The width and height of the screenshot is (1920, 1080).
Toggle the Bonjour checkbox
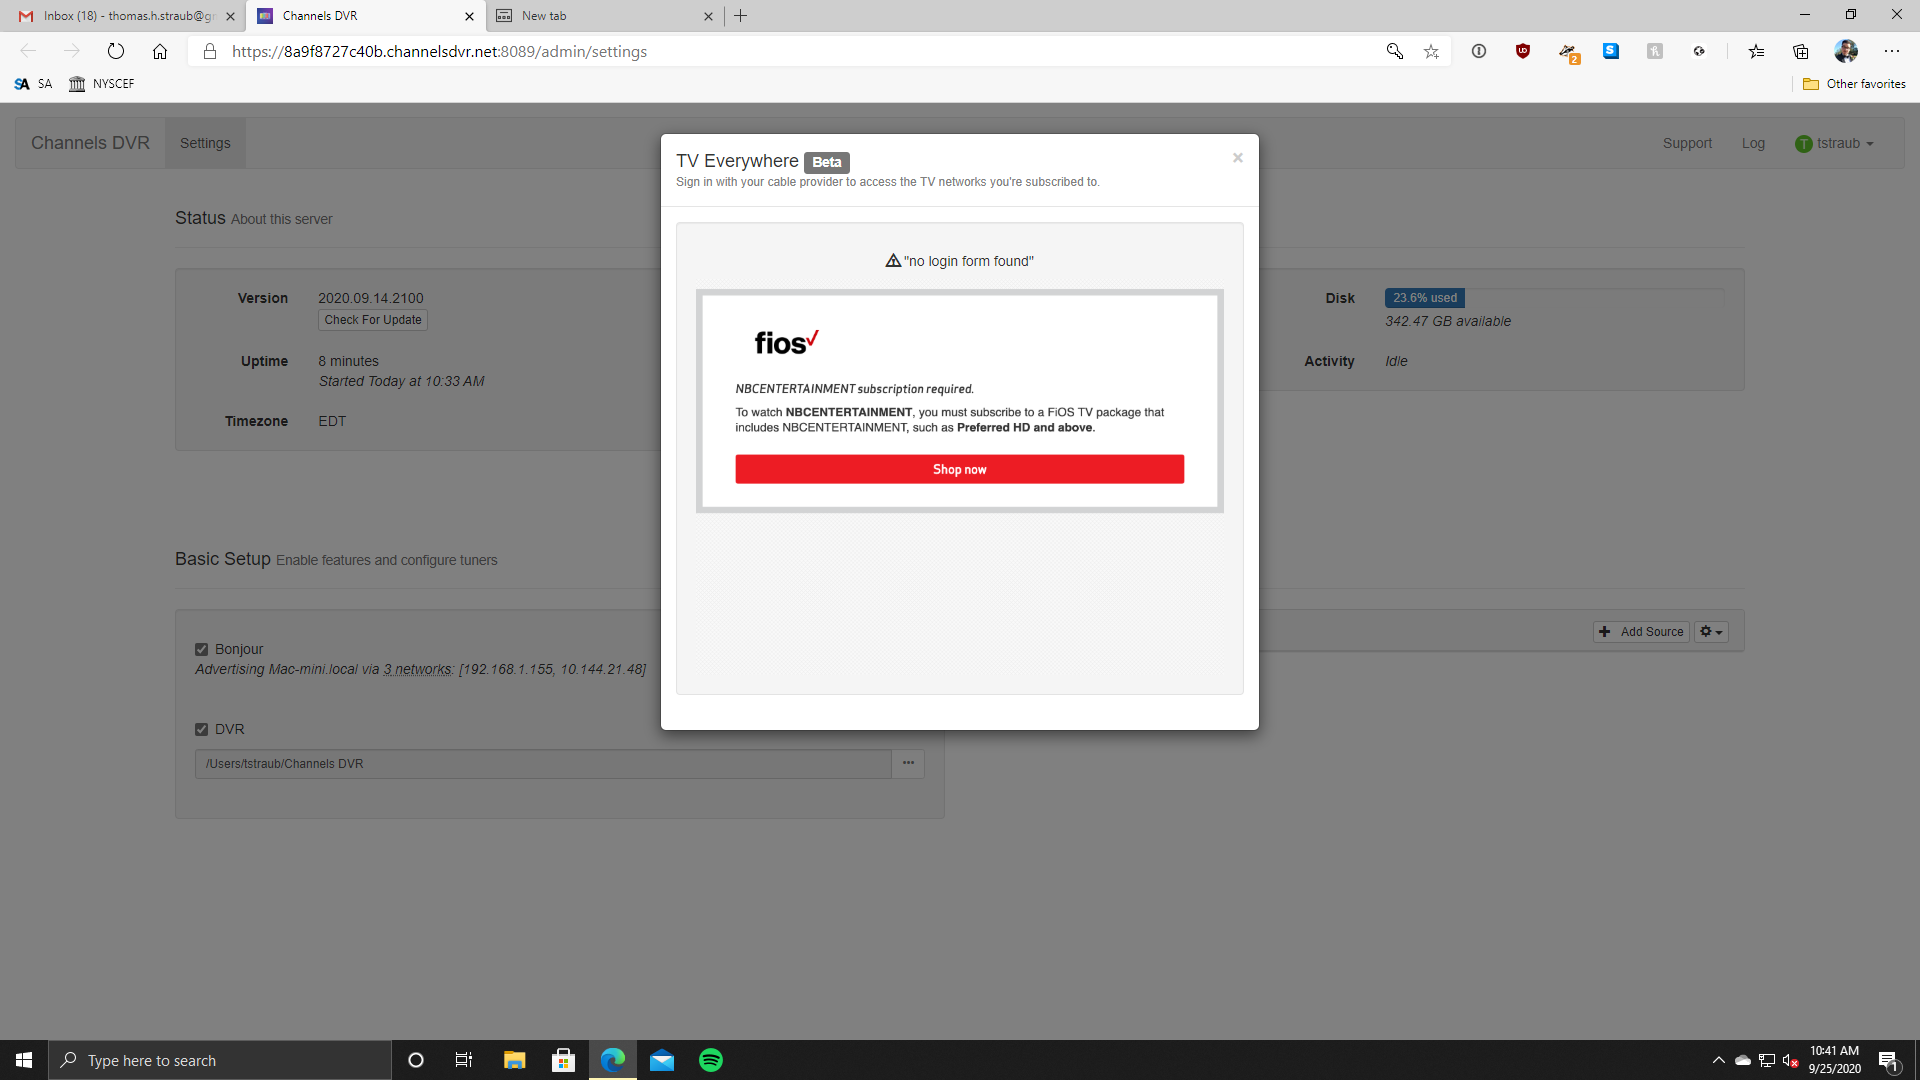point(201,650)
